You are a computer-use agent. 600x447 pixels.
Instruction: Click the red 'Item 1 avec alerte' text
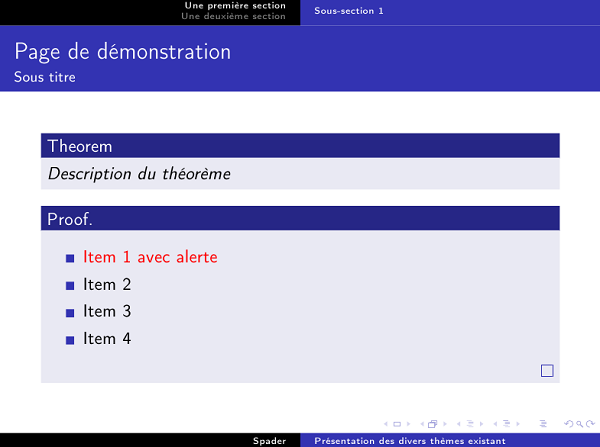(150, 257)
